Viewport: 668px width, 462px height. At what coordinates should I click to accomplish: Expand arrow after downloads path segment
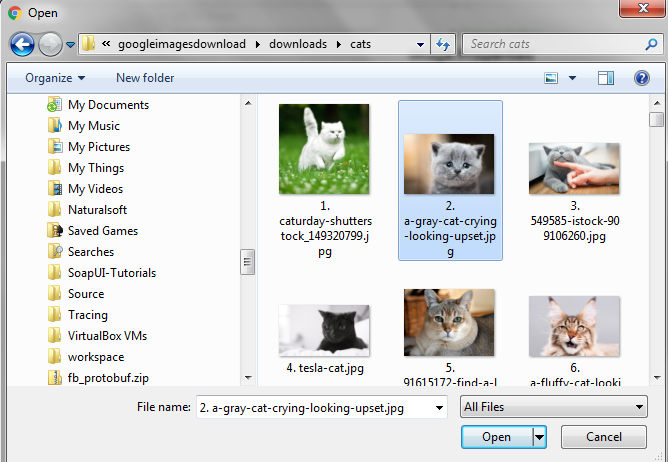(339, 44)
